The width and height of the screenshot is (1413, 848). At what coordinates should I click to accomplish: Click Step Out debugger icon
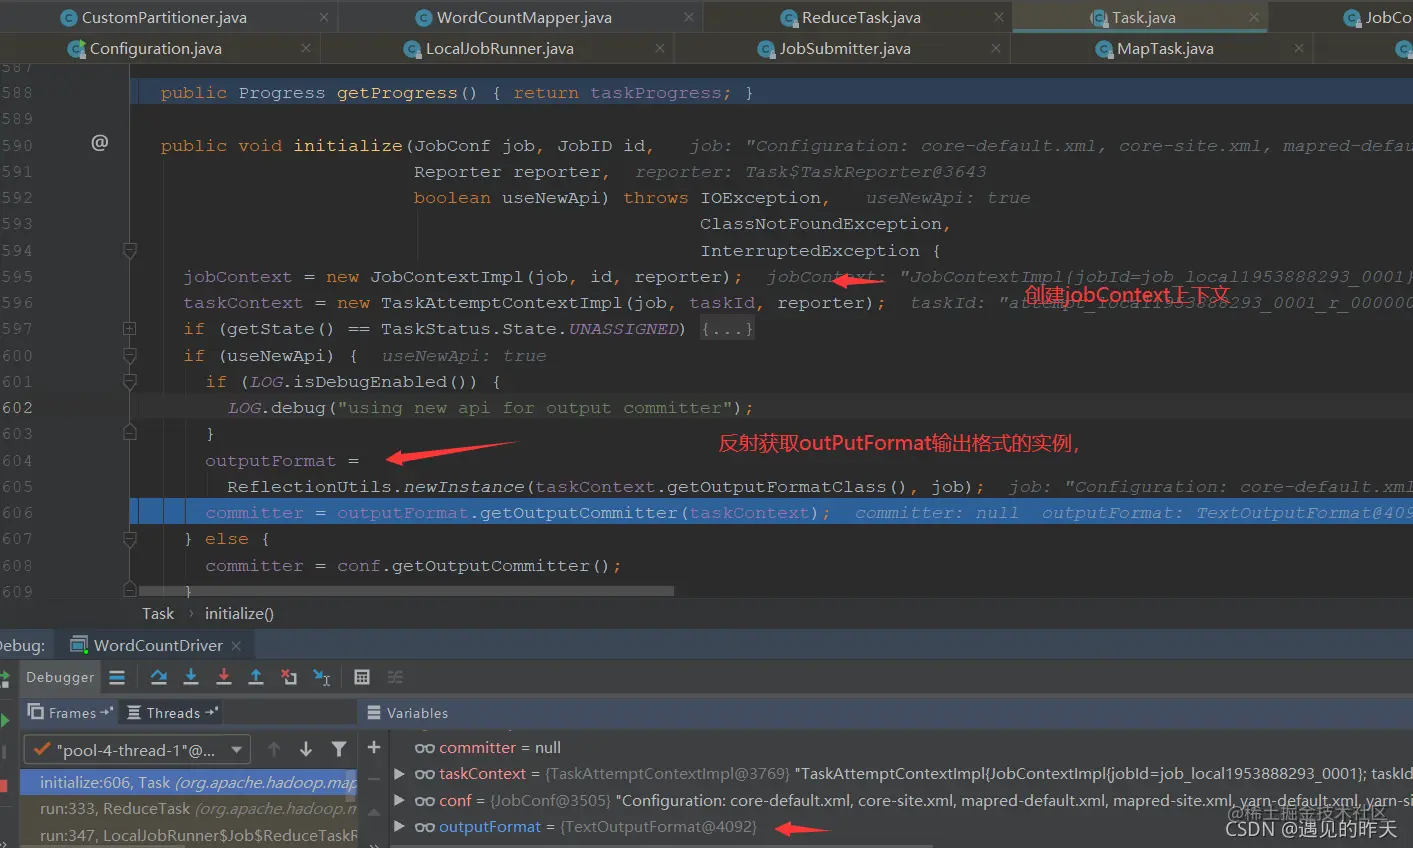point(256,677)
